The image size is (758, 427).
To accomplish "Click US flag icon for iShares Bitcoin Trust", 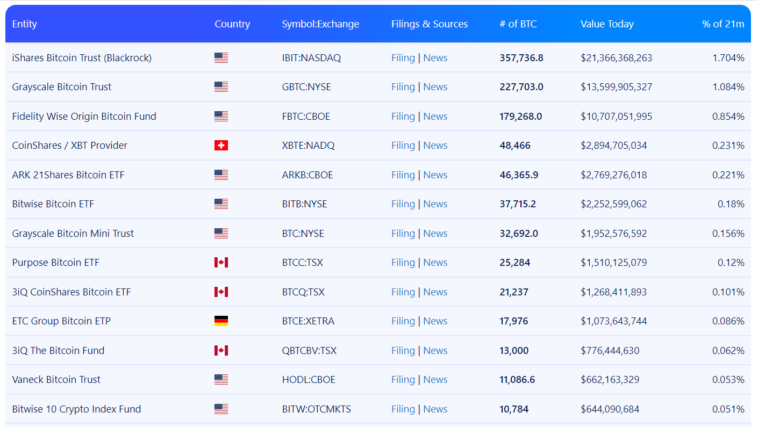I will point(221,58).
